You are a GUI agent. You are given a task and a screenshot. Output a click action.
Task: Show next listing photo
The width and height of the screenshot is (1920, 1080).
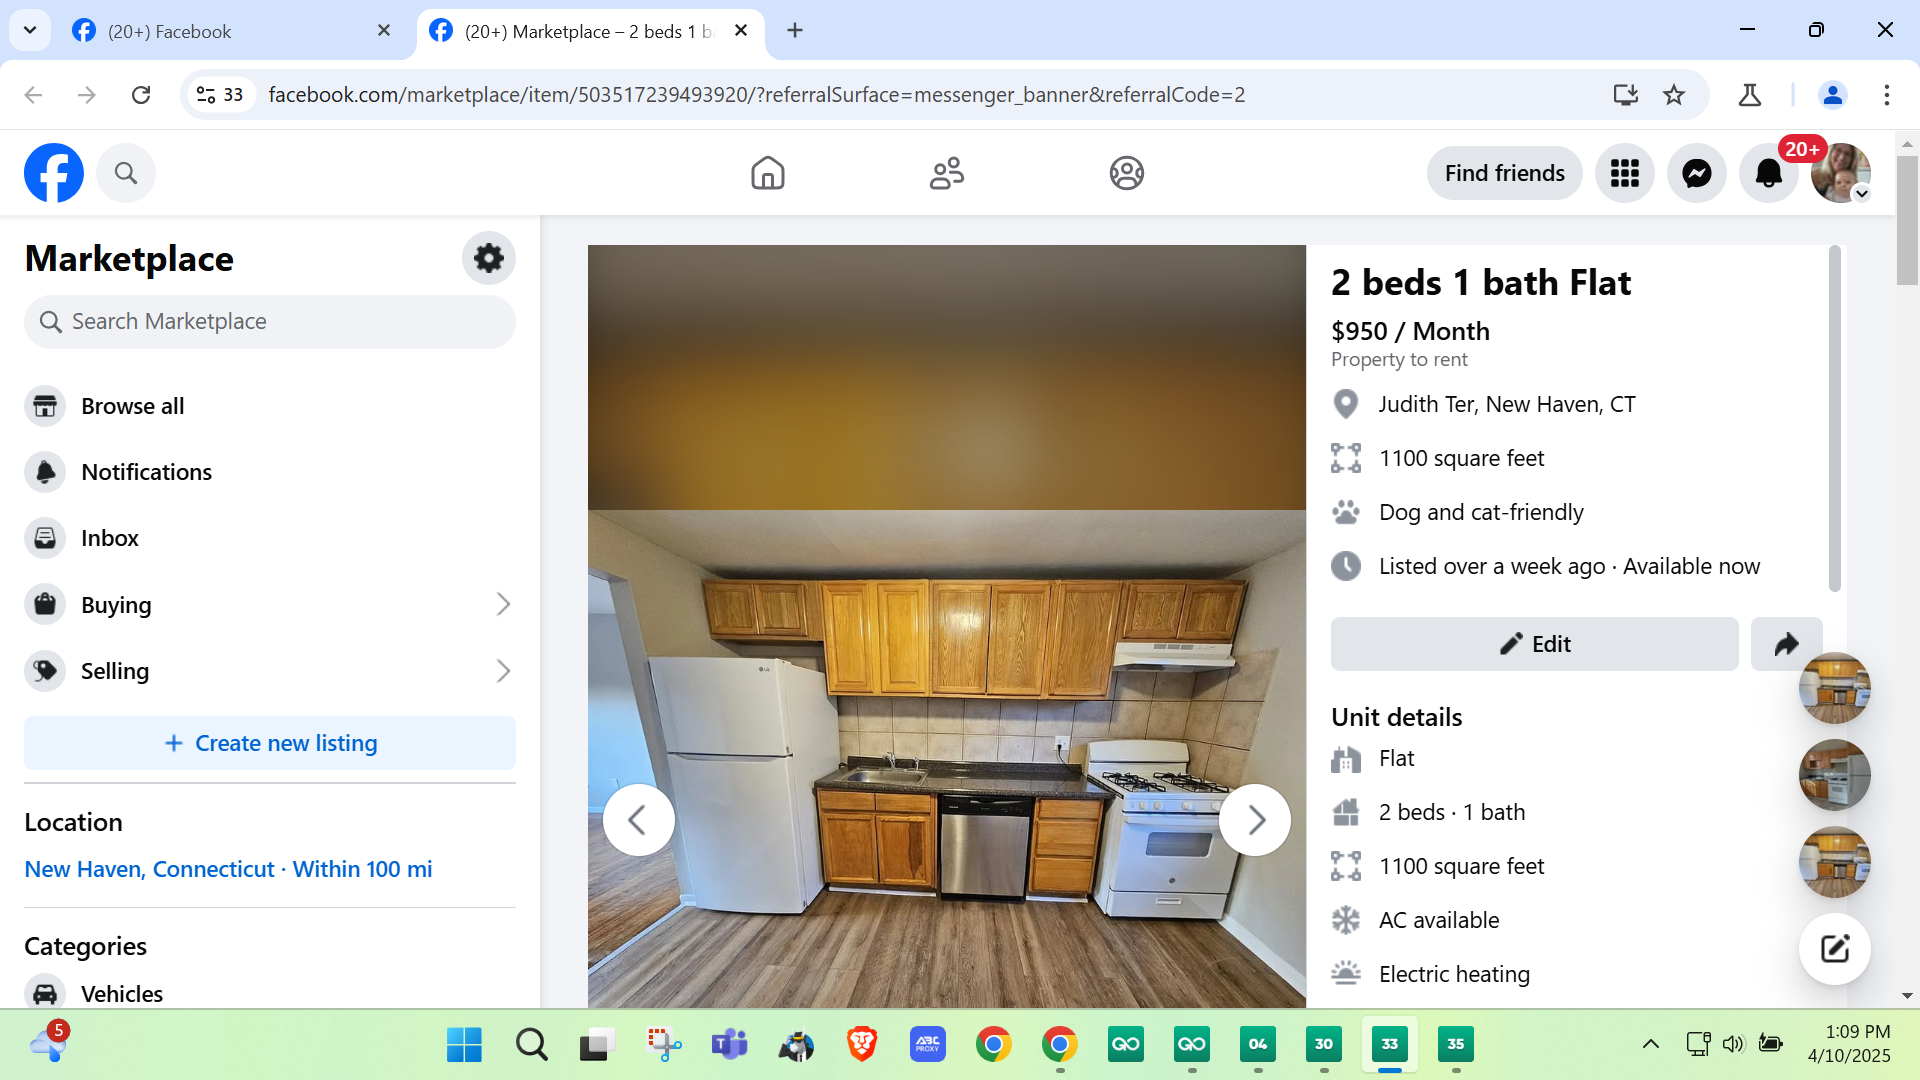coord(1255,820)
